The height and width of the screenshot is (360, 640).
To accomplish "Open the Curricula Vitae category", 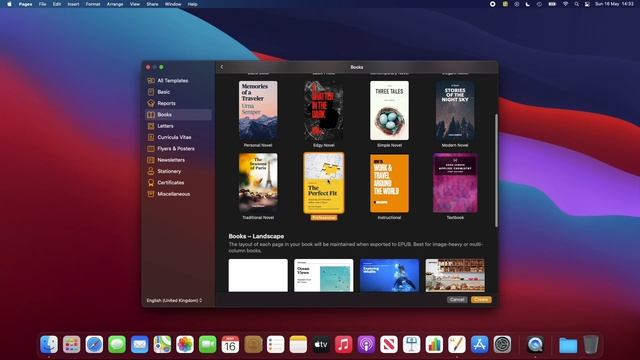I will click(x=178, y=137).
